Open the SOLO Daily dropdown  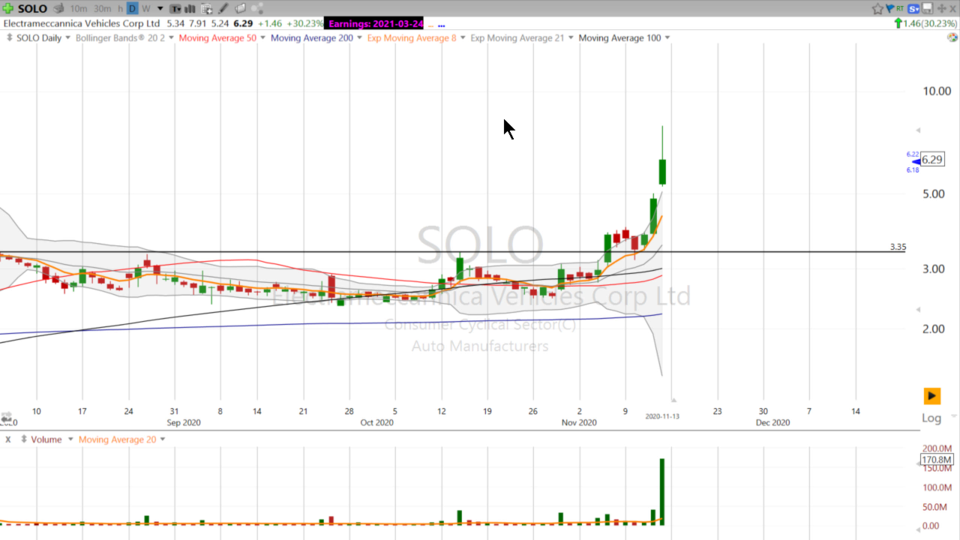click(x=67, y=38)
